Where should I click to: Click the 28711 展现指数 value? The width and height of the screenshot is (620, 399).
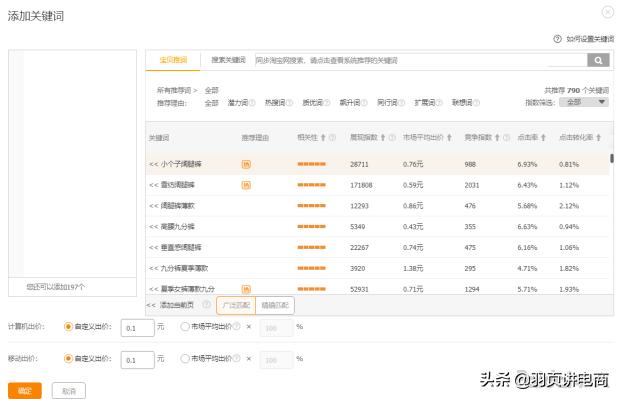click(x=359, y=164)
